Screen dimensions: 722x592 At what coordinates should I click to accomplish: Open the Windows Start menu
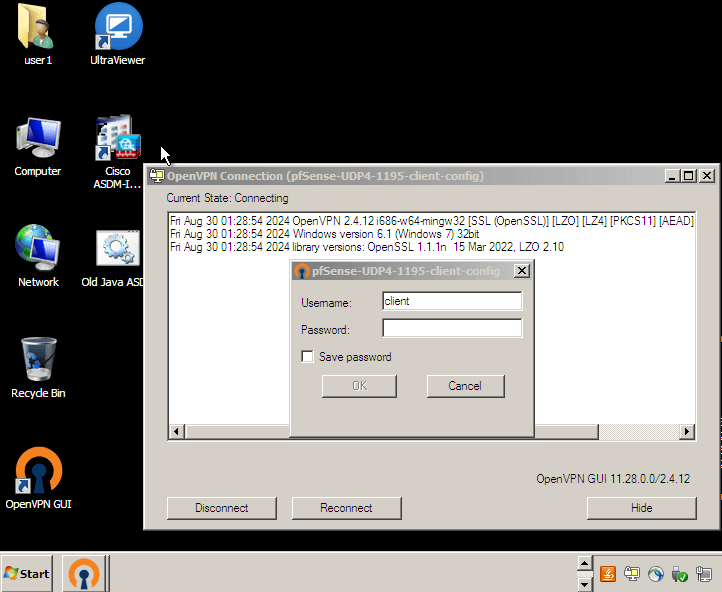27,574
